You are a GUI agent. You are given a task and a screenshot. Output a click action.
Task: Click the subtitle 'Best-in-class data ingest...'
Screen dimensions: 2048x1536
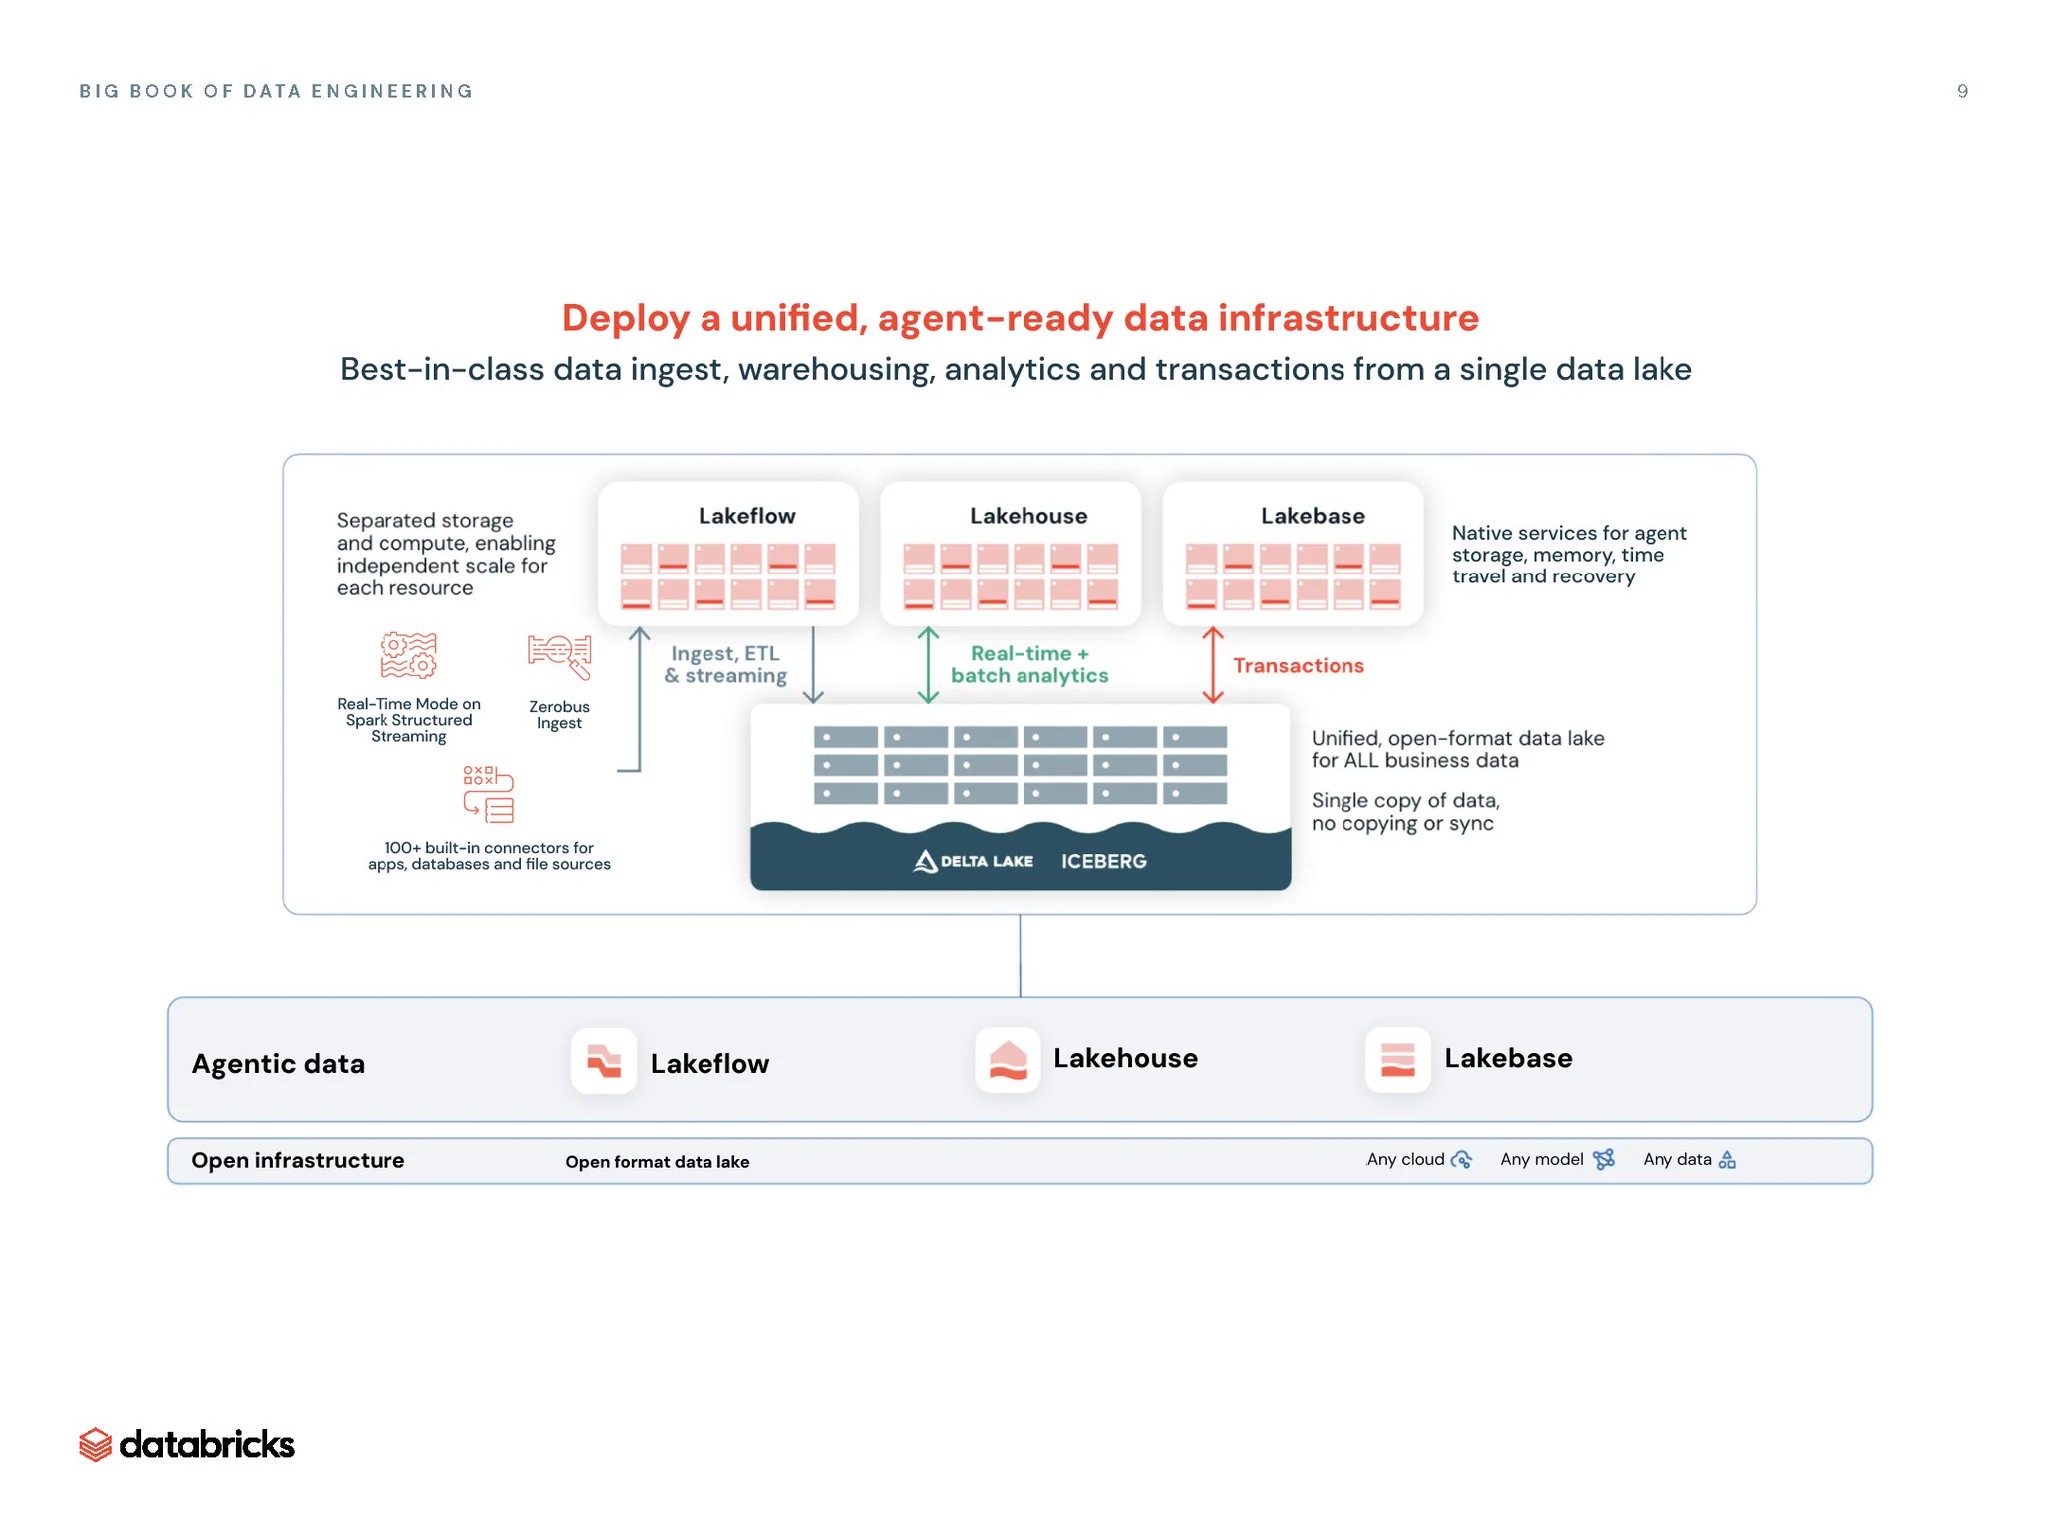tap(1016, 369)
